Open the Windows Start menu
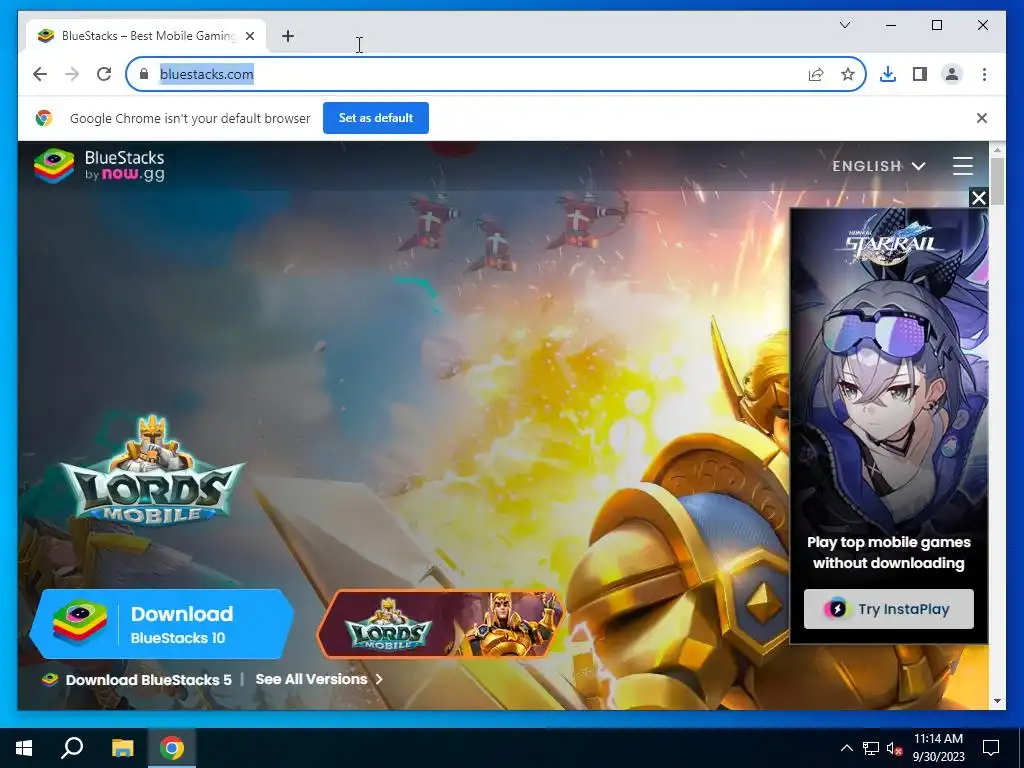This screenshot has height=768, width=1024. point(24,748)
